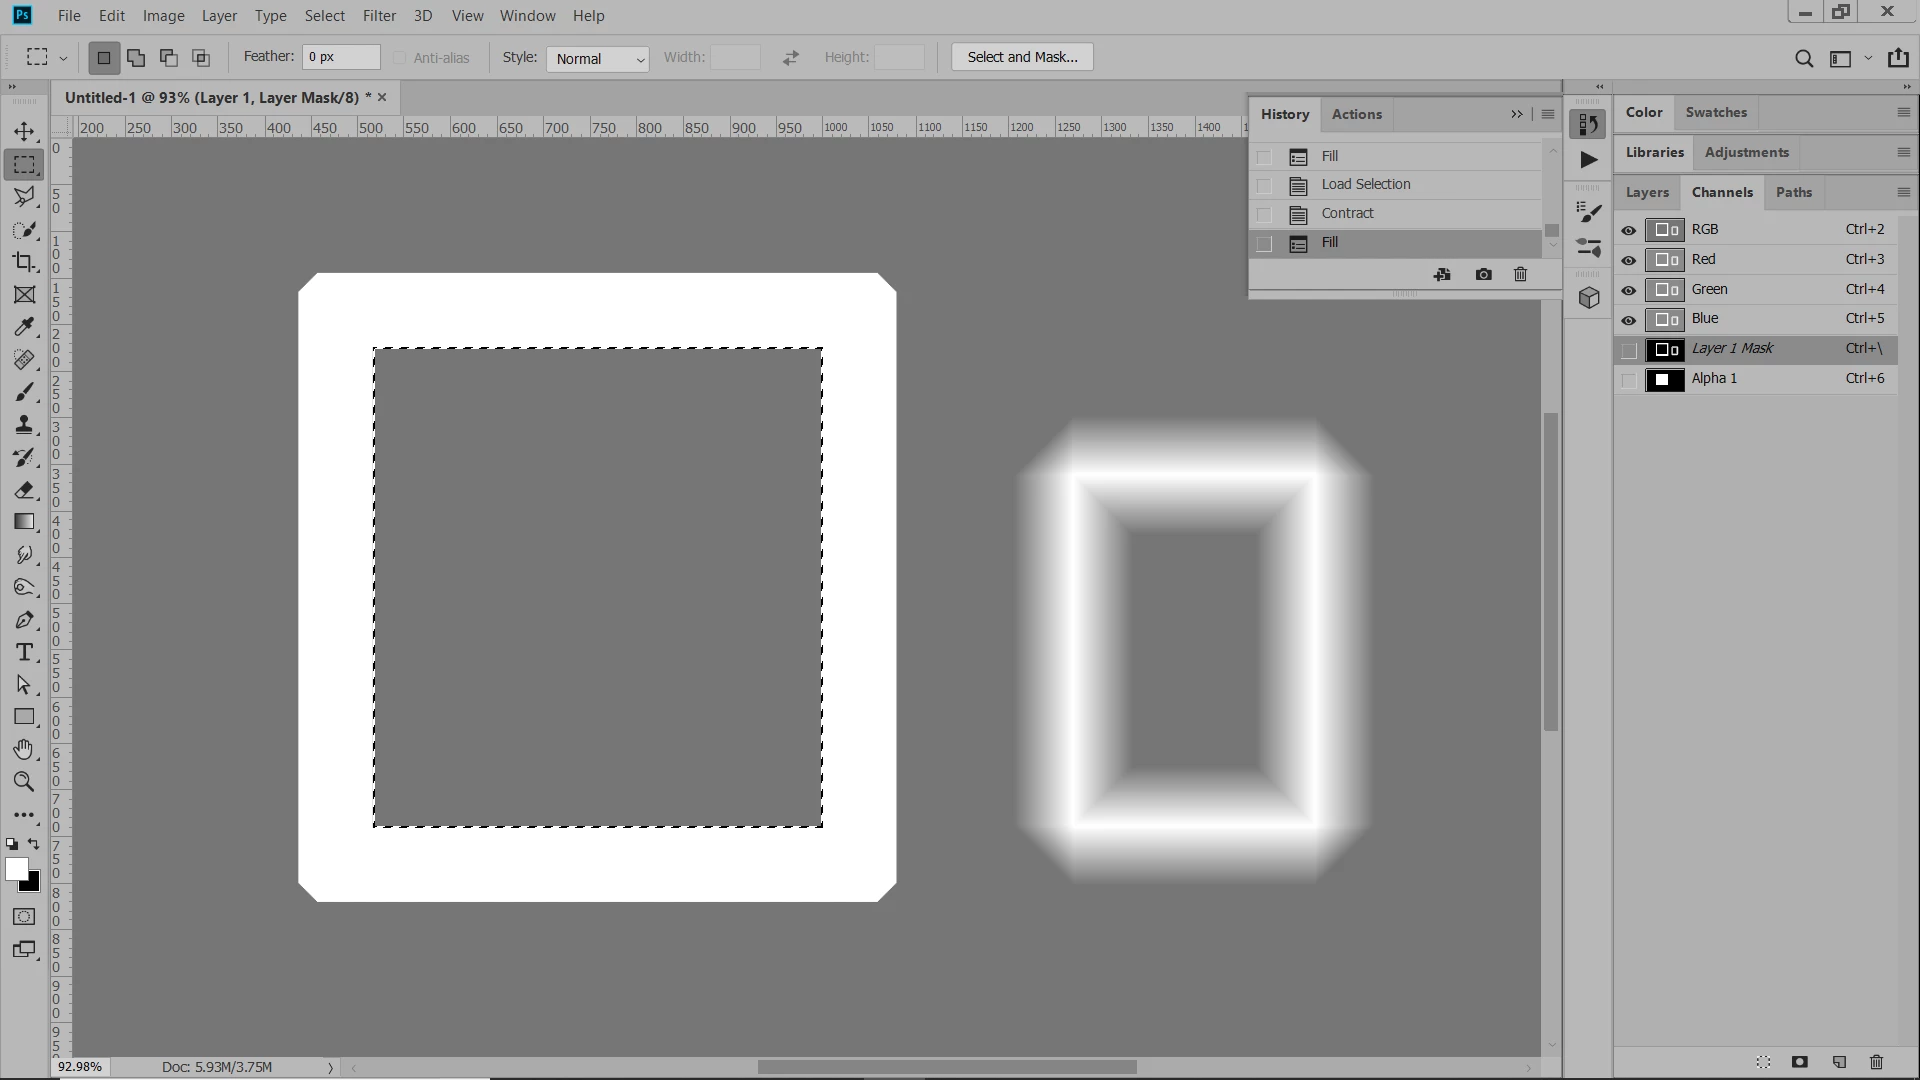Screen dimensions: 1920x1080
Task: Open the Filter menu
Action: click(x=379, y=16)
